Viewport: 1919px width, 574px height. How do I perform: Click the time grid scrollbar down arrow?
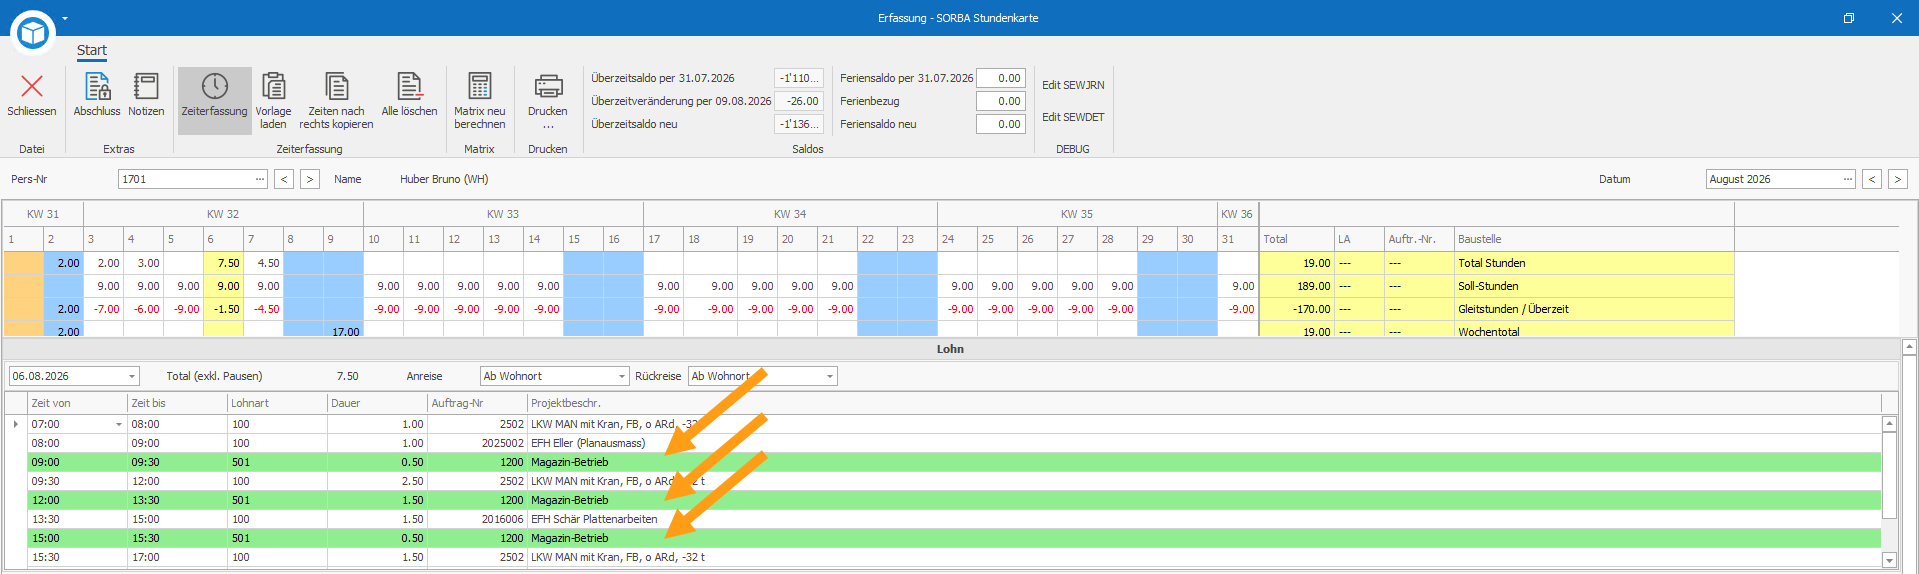[x=1889, y=560]
